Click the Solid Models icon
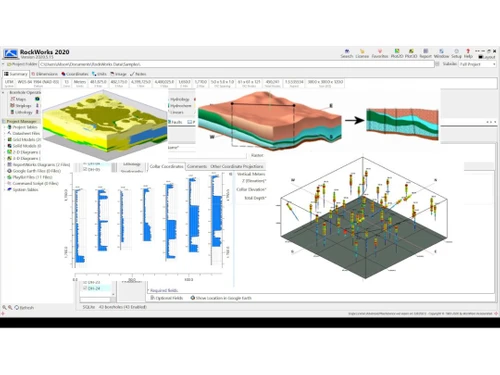This screenshot has width=500, height=375. coord(10,146)
